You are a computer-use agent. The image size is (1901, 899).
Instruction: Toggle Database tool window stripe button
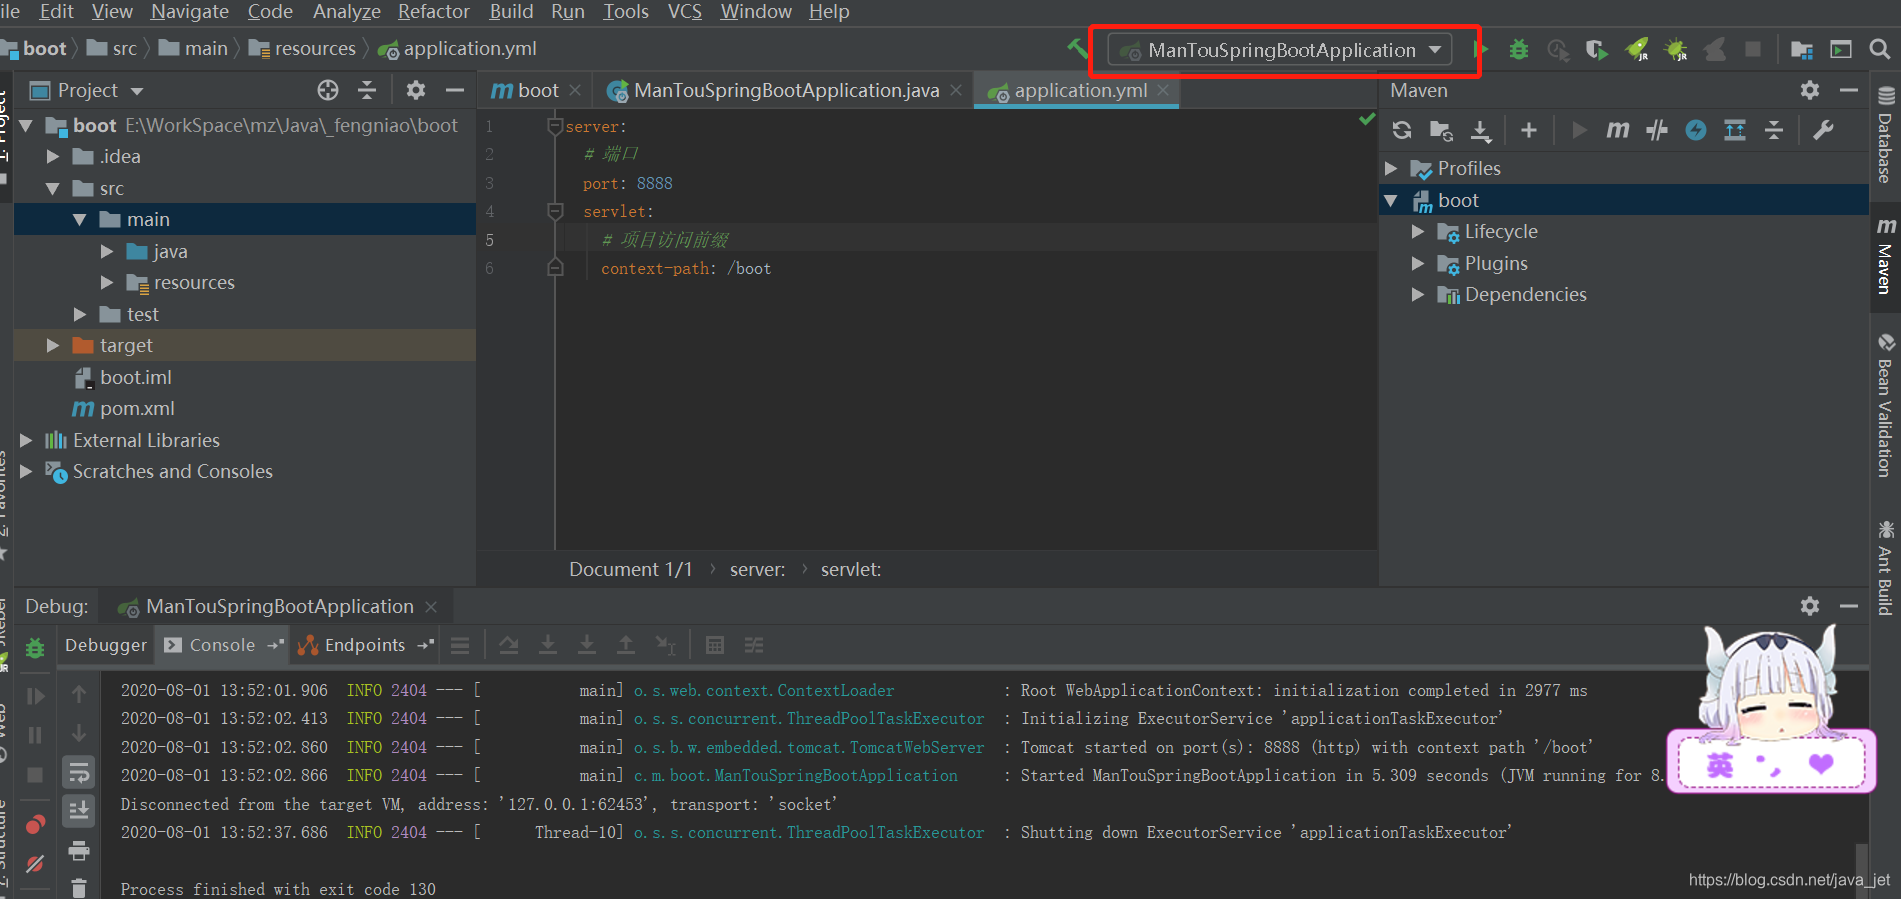[1886, 135]
